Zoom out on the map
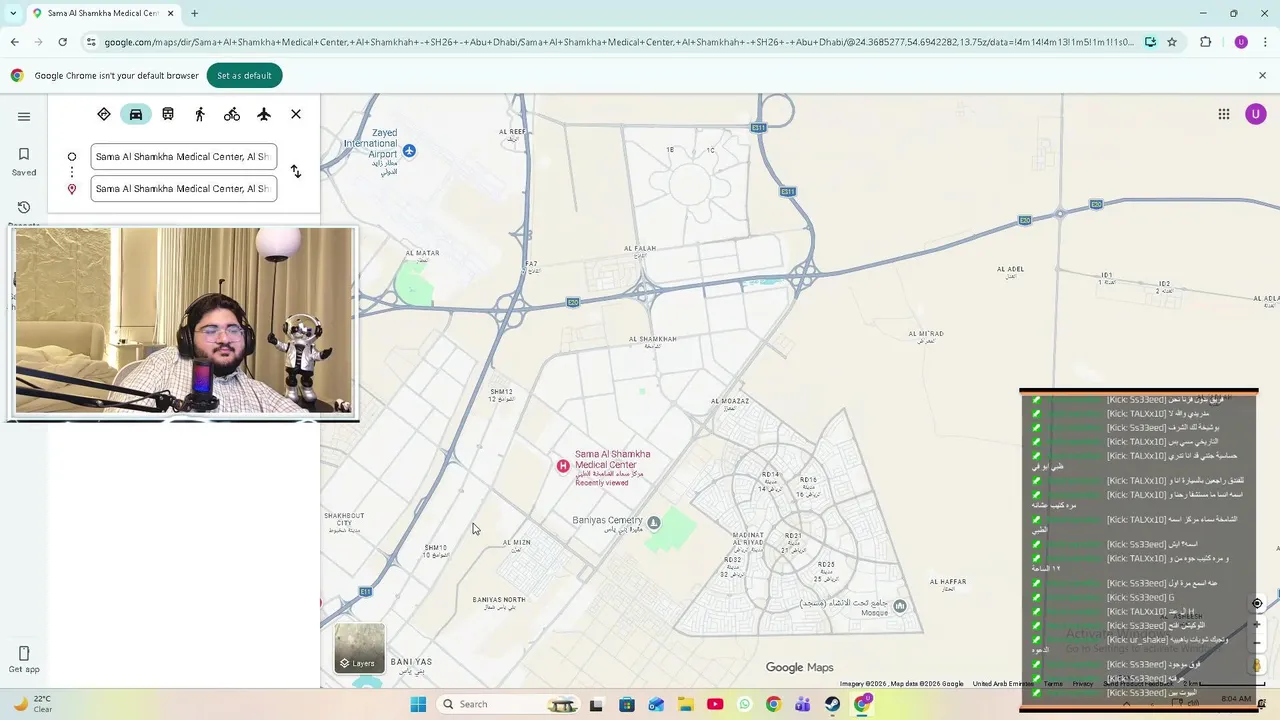The width and height of the screenshot is (1280, 720). [x=1257, y=643]
